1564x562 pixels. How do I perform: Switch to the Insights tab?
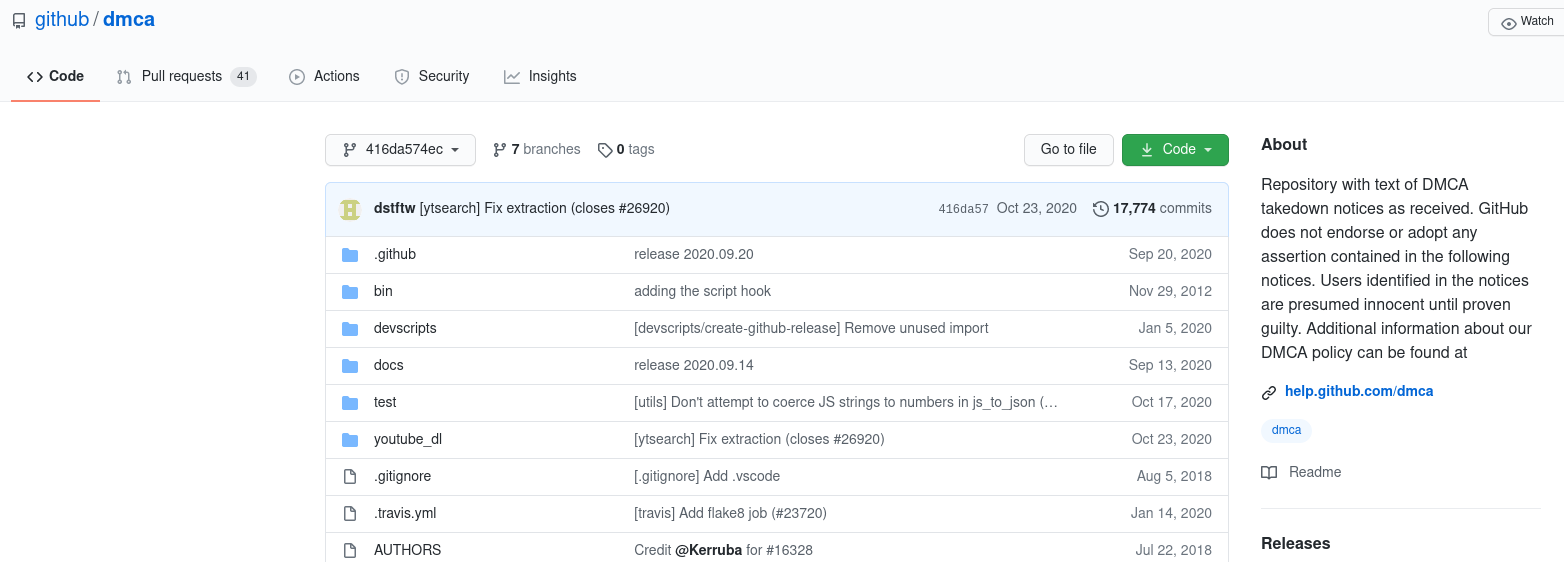(x=540, y=76)
